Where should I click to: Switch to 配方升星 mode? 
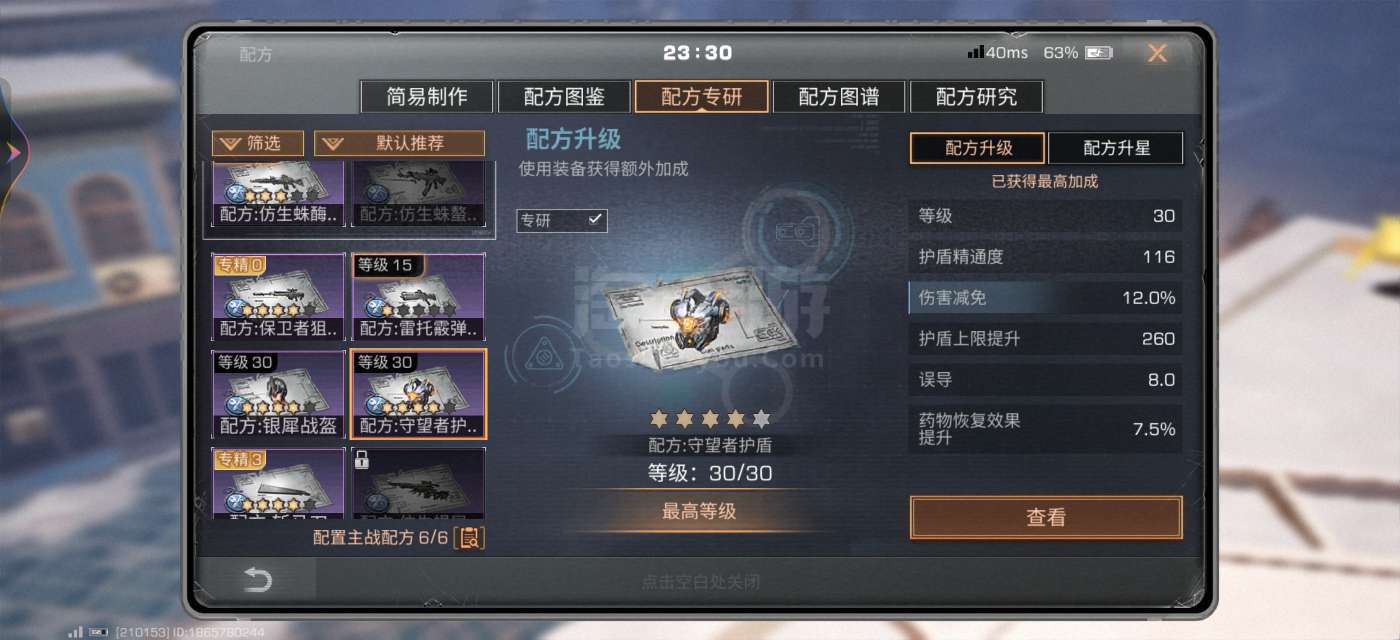[x=1116, y=148]
